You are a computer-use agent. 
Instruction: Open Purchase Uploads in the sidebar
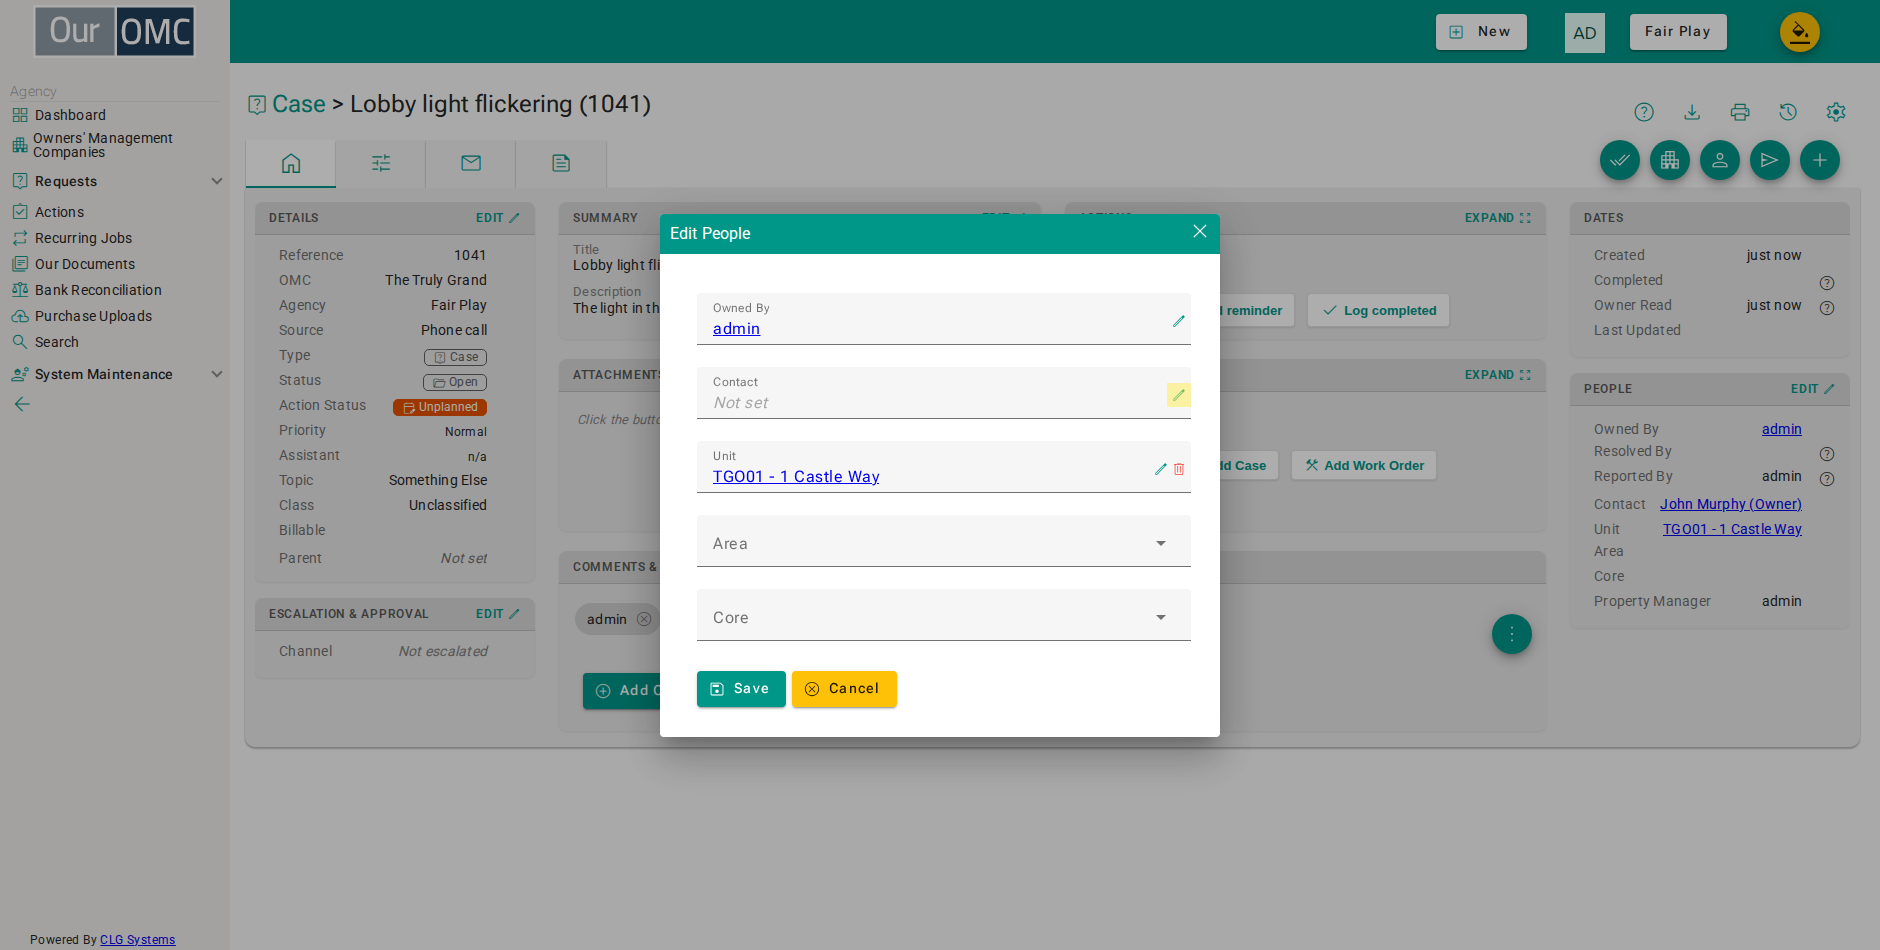(x=93, y=316)
